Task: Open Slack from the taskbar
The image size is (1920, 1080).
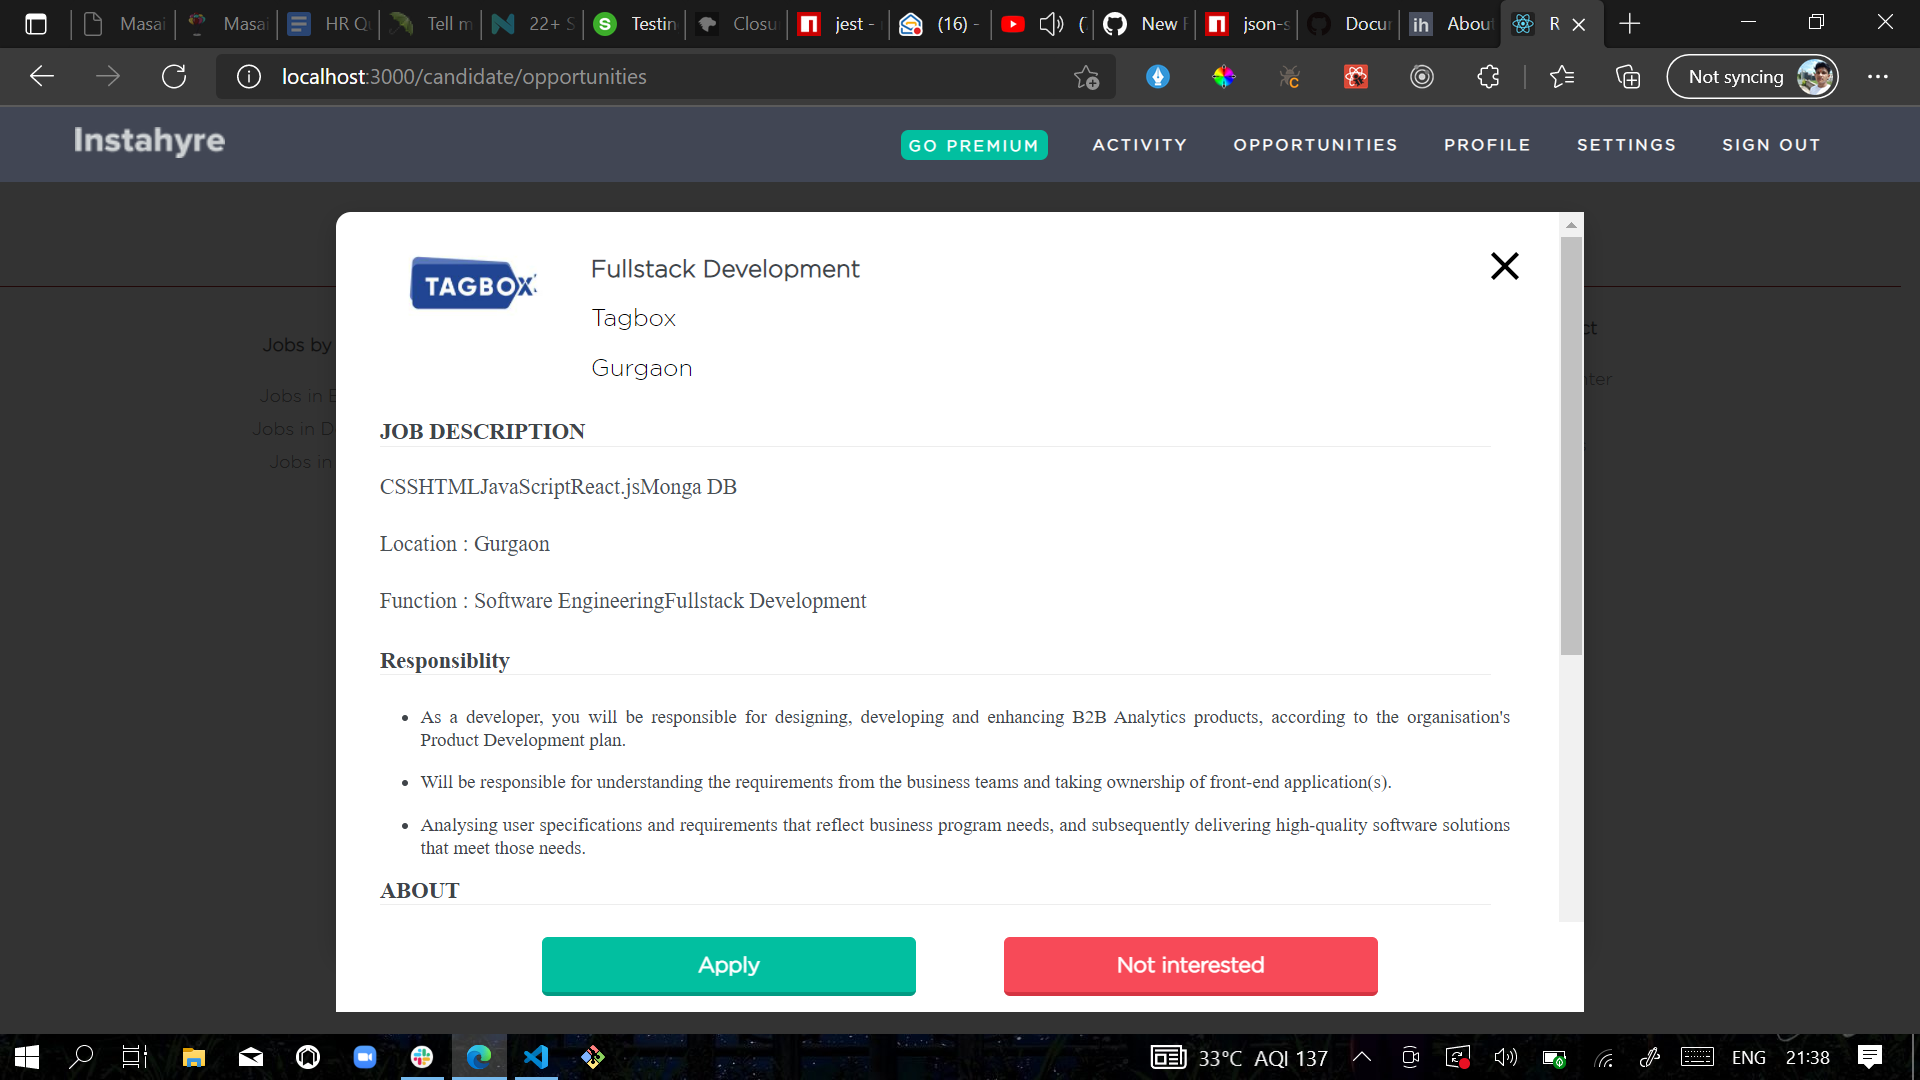Action: pos(421,1057)
